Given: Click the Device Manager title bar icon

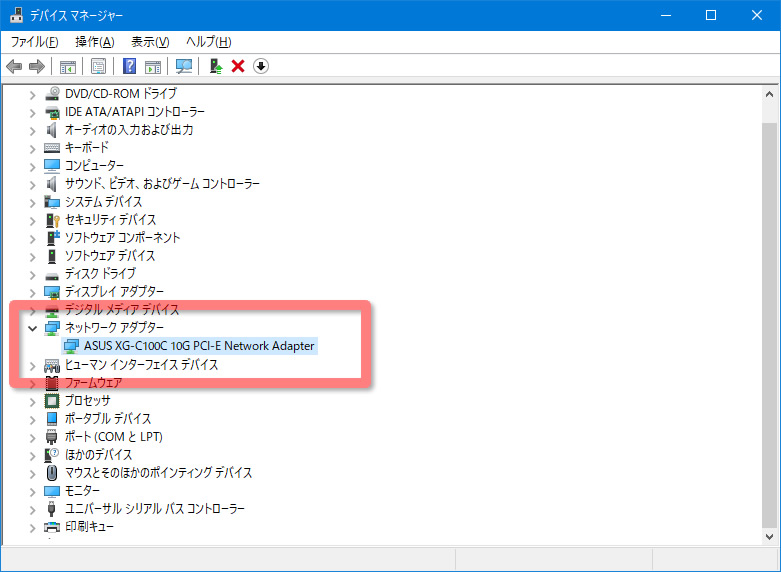Looking at the screenshot, I should (16, 15).
